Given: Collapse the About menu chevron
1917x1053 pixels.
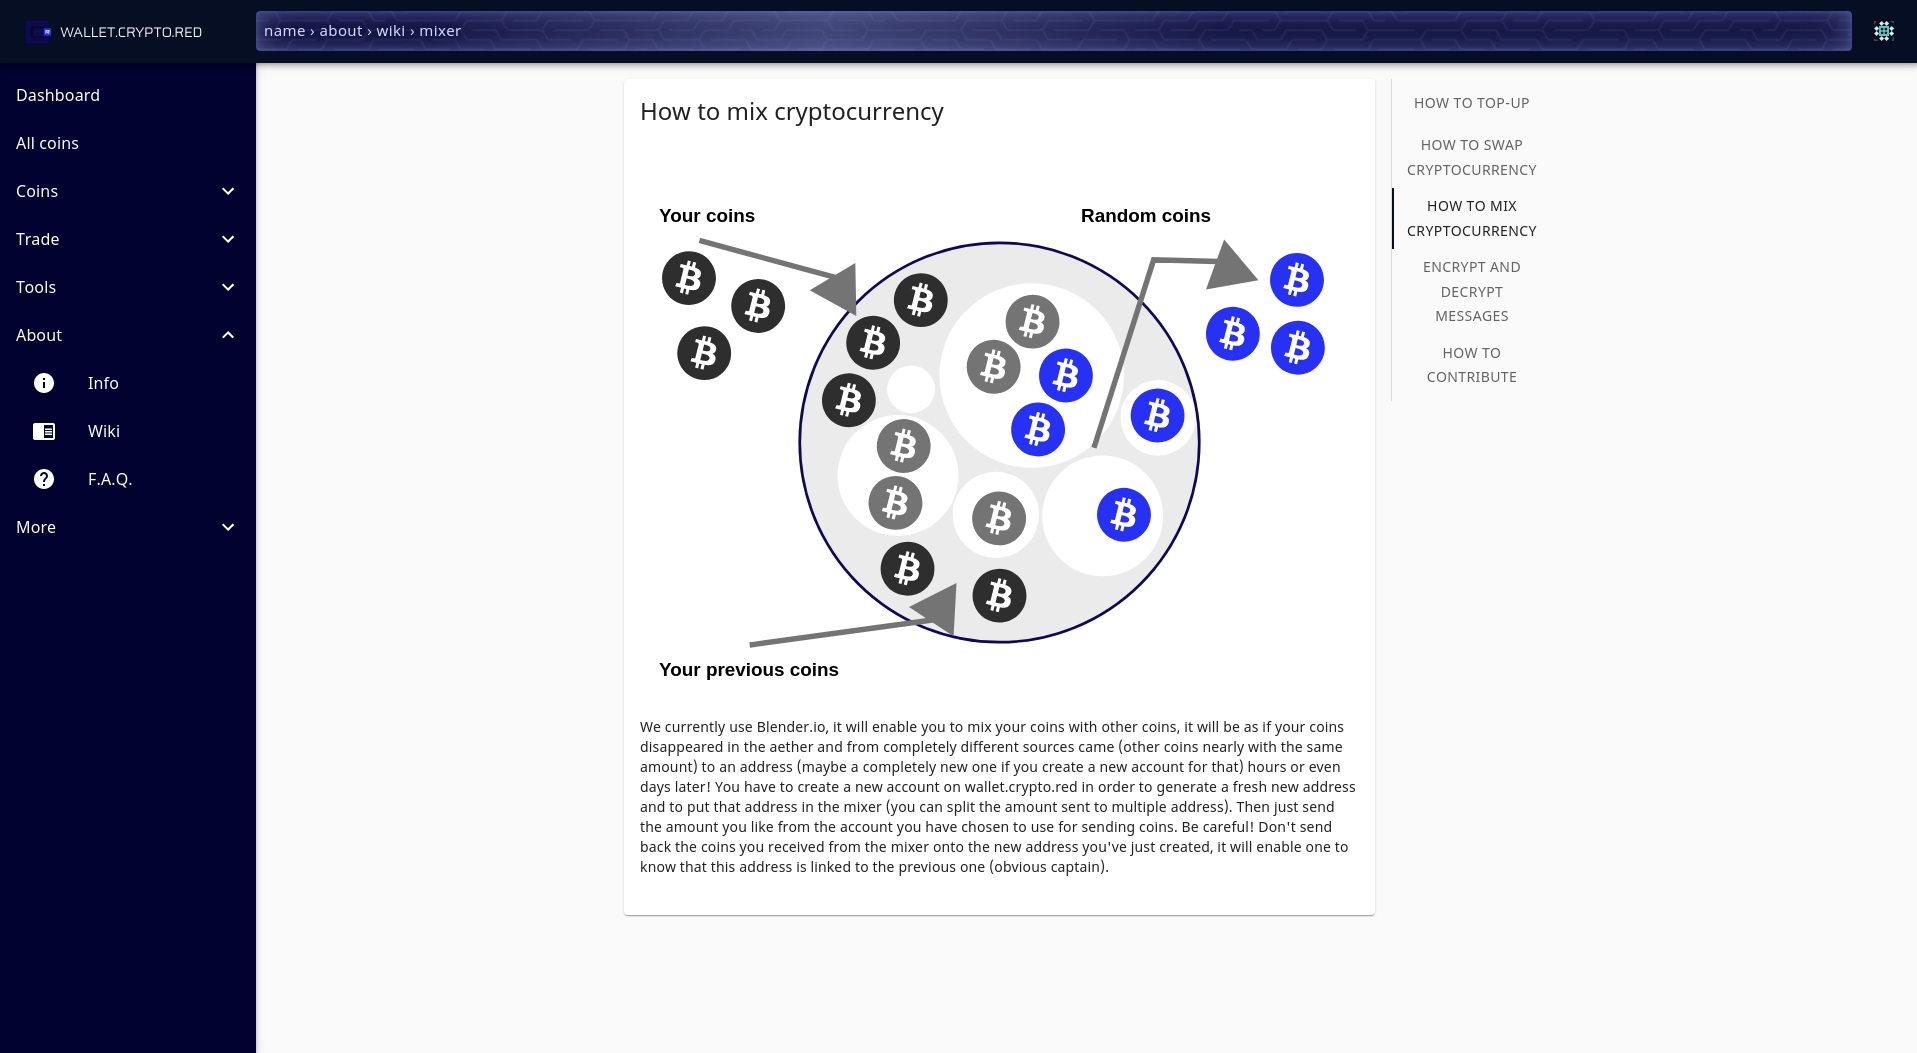Looking at the screenshot, I should (228, 335).
